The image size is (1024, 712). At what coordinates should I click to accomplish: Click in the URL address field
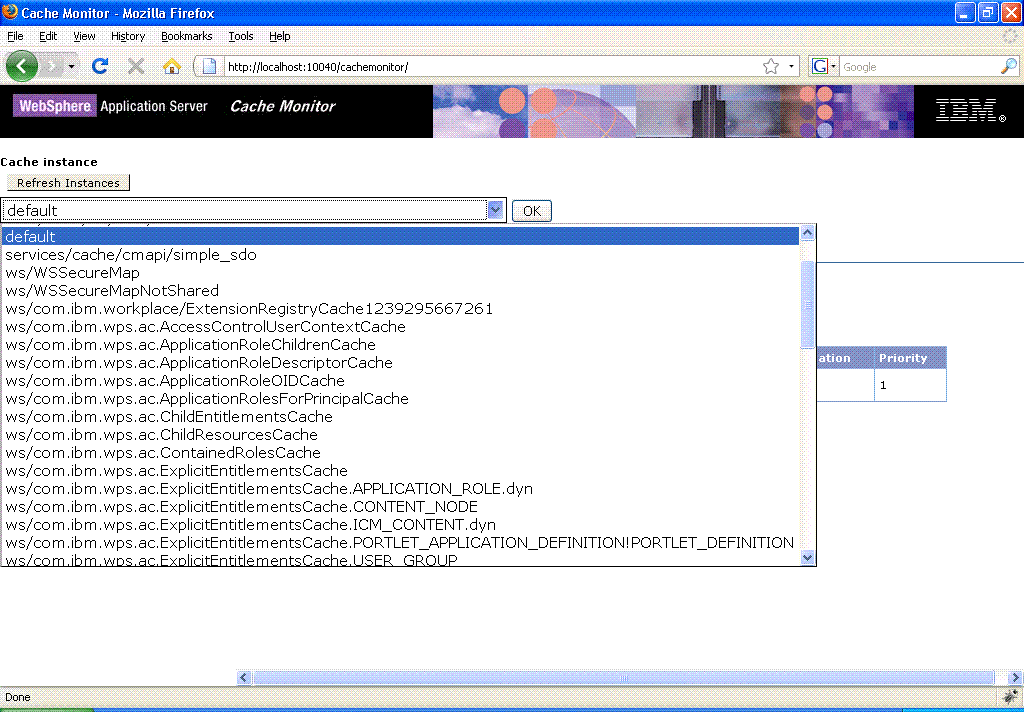pyautogui.click(x=491, y=67)
